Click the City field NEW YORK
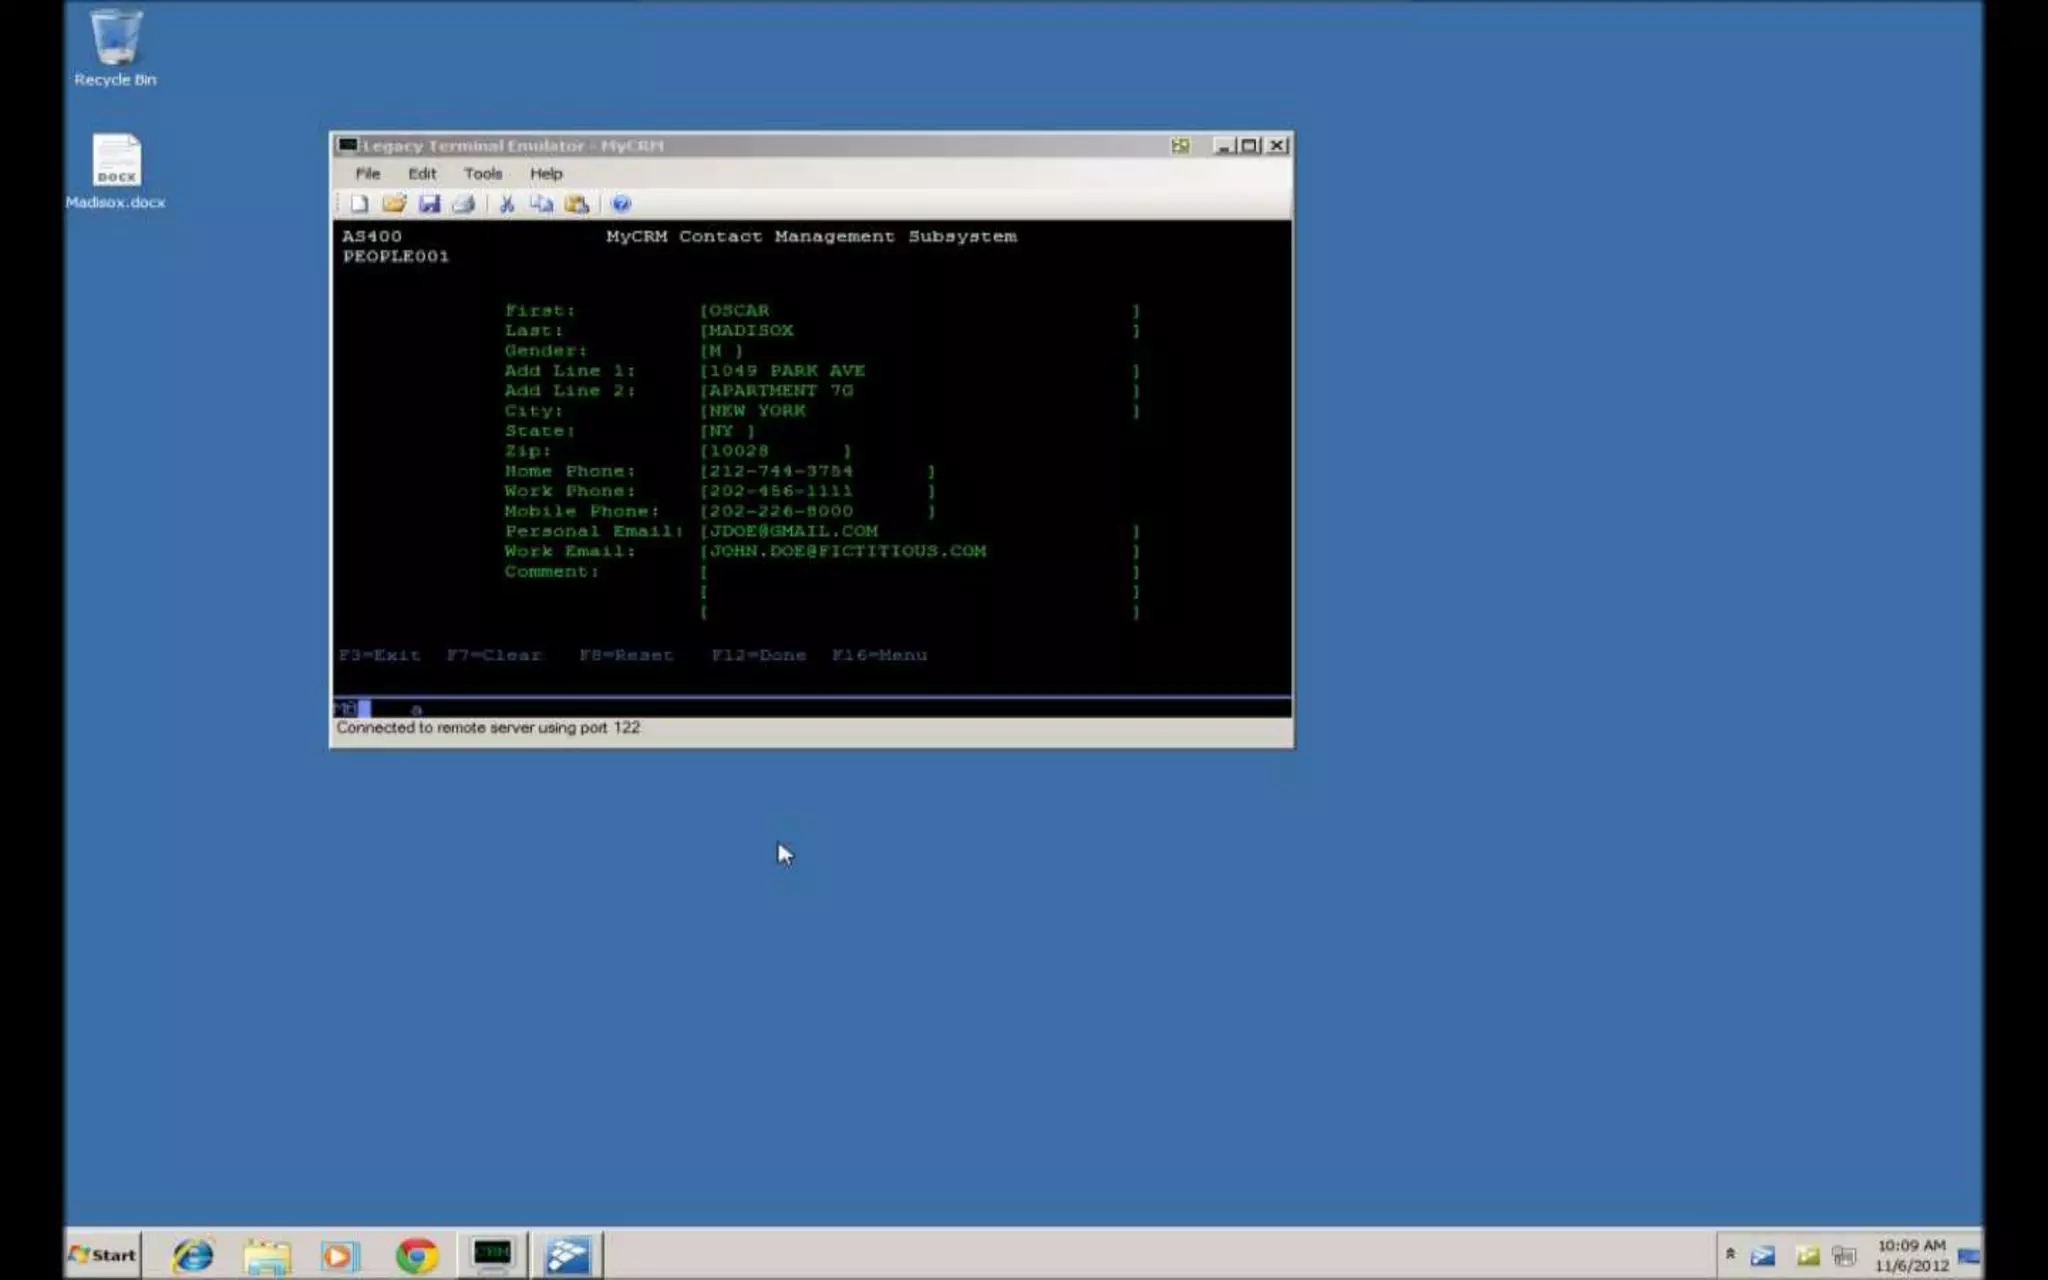 [920, 411]
